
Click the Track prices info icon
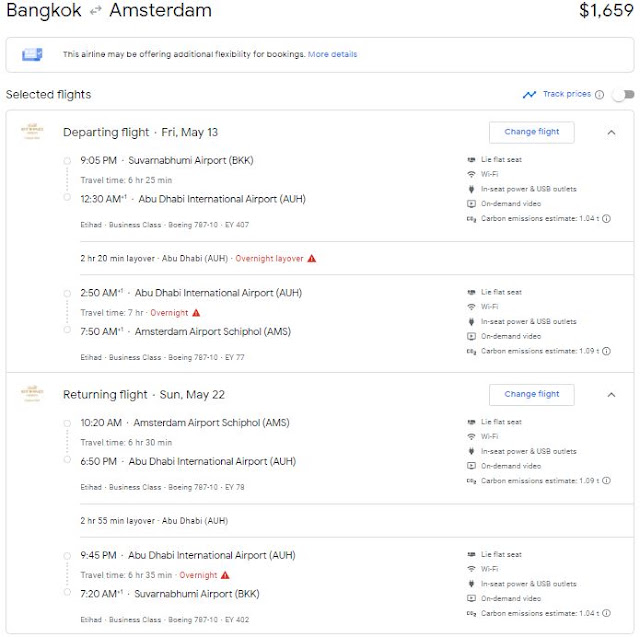[599, 95]
